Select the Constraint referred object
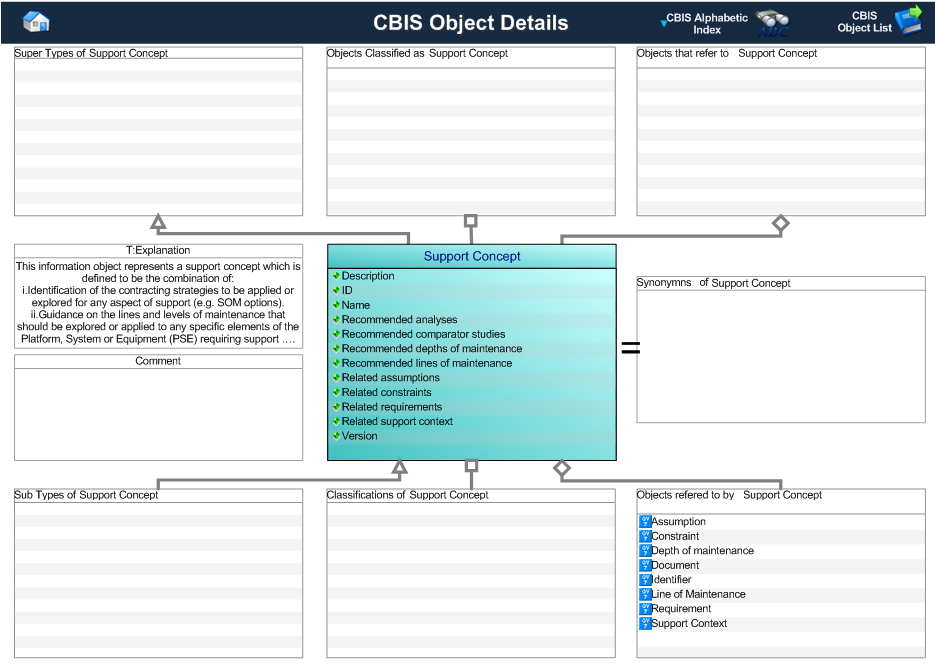The image size is (935, 666). (x=675, y=536)
